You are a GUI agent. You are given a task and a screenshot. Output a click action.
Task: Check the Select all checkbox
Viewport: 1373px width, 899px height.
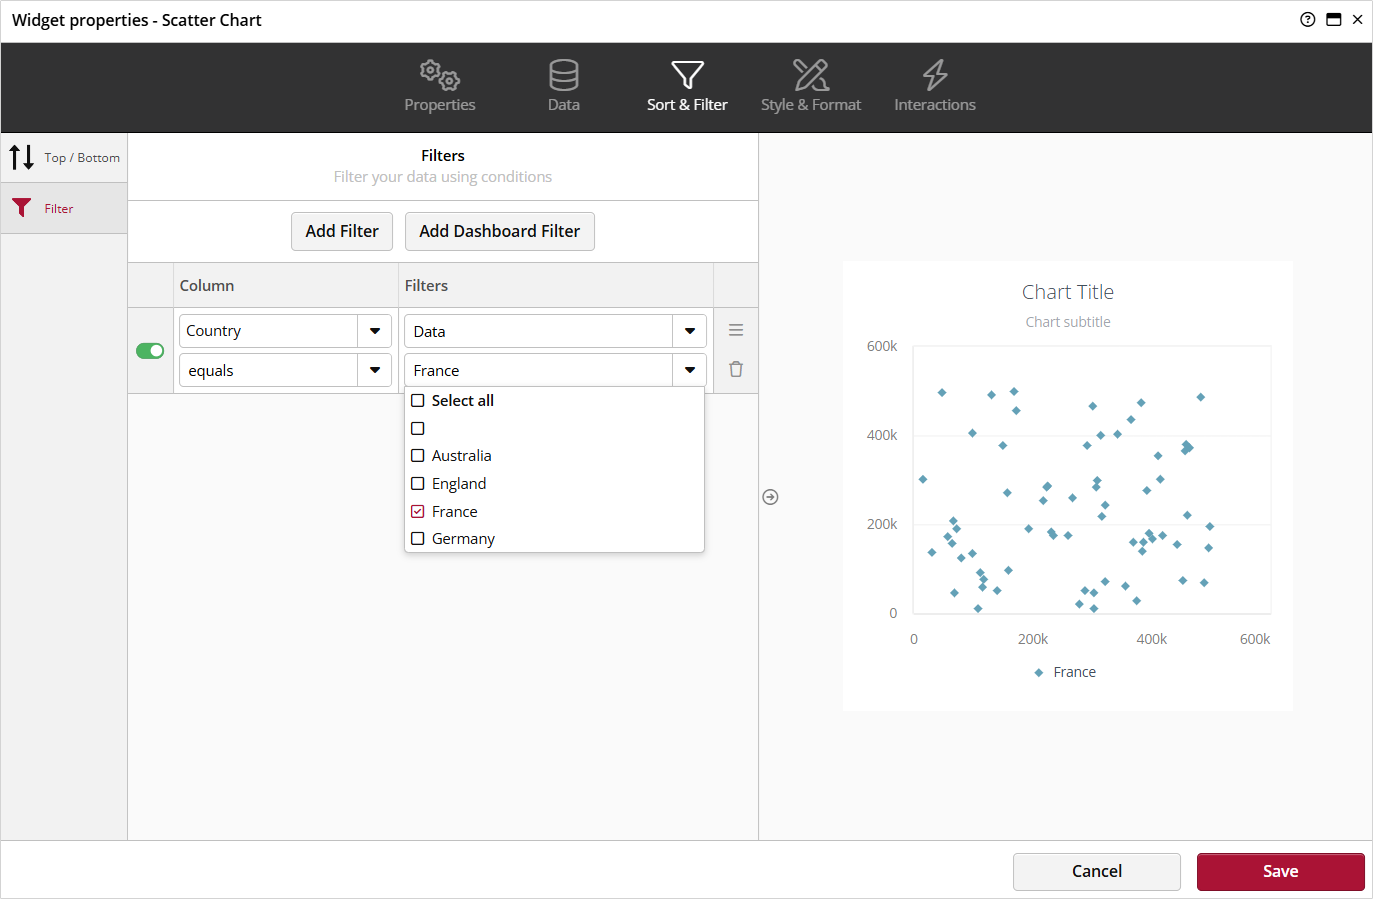(x=418, y=400)
